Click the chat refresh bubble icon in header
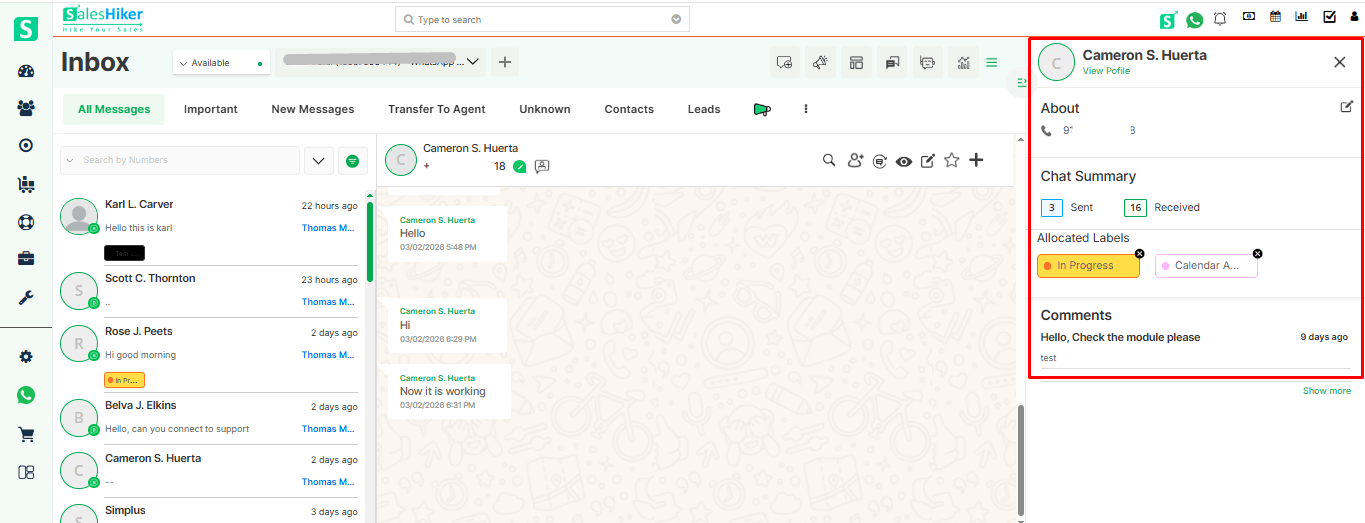Viewport: 1365px width, 523px height. pos(880,160)
